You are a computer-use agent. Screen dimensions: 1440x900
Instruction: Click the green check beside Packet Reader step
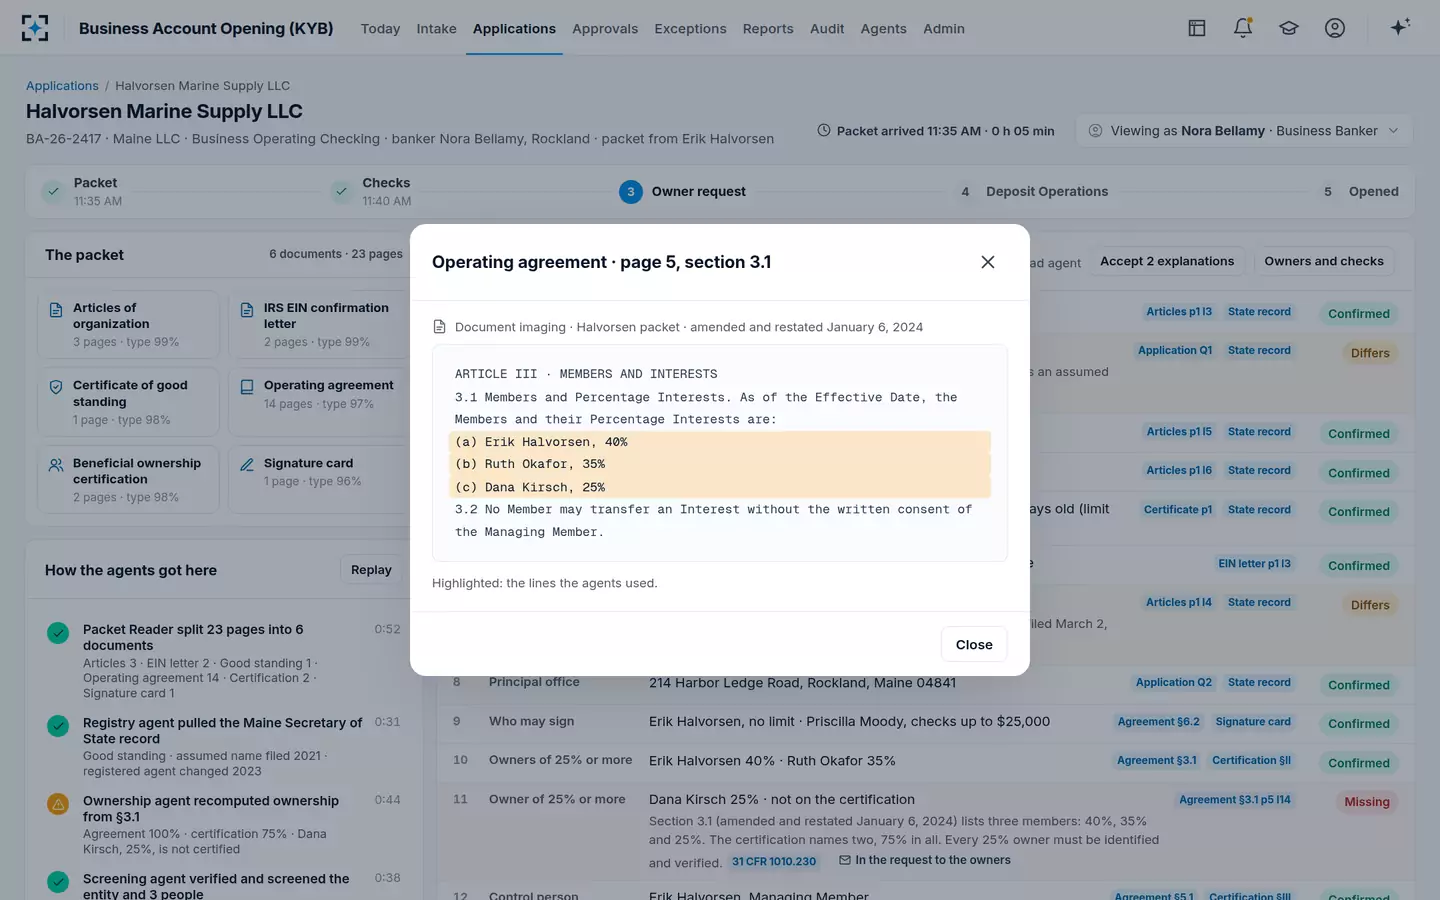pos(58,632)
